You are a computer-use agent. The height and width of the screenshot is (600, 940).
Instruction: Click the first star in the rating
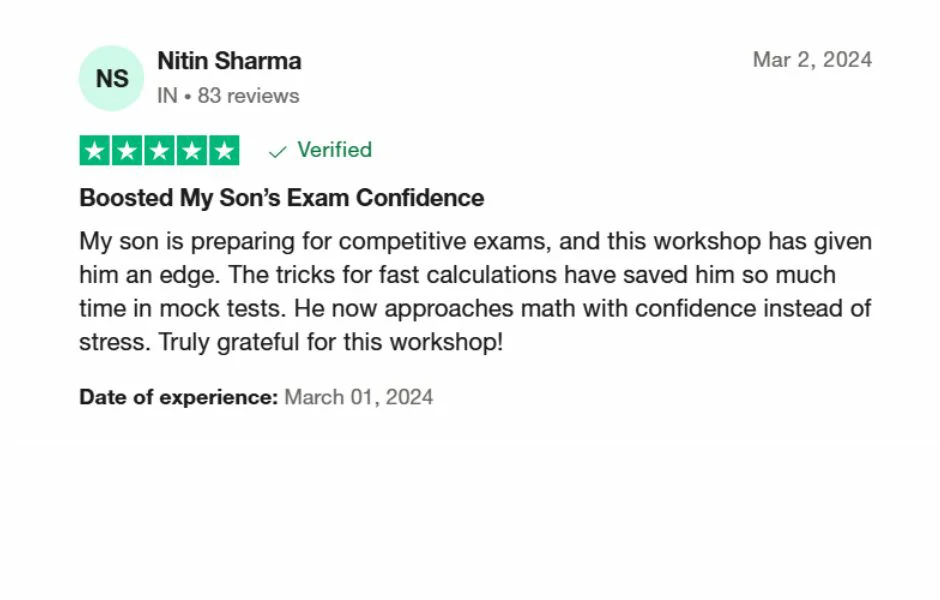coord(95,151)
